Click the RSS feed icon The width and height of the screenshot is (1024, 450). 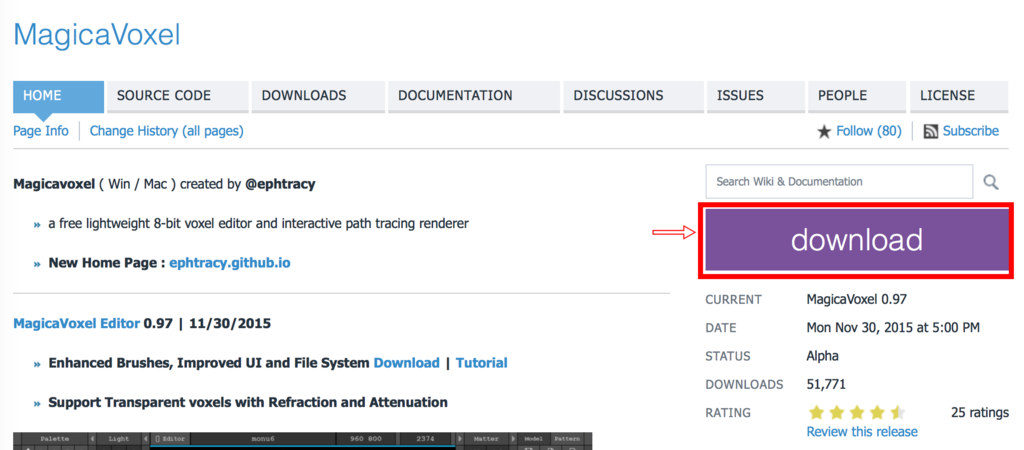[931, 132]
